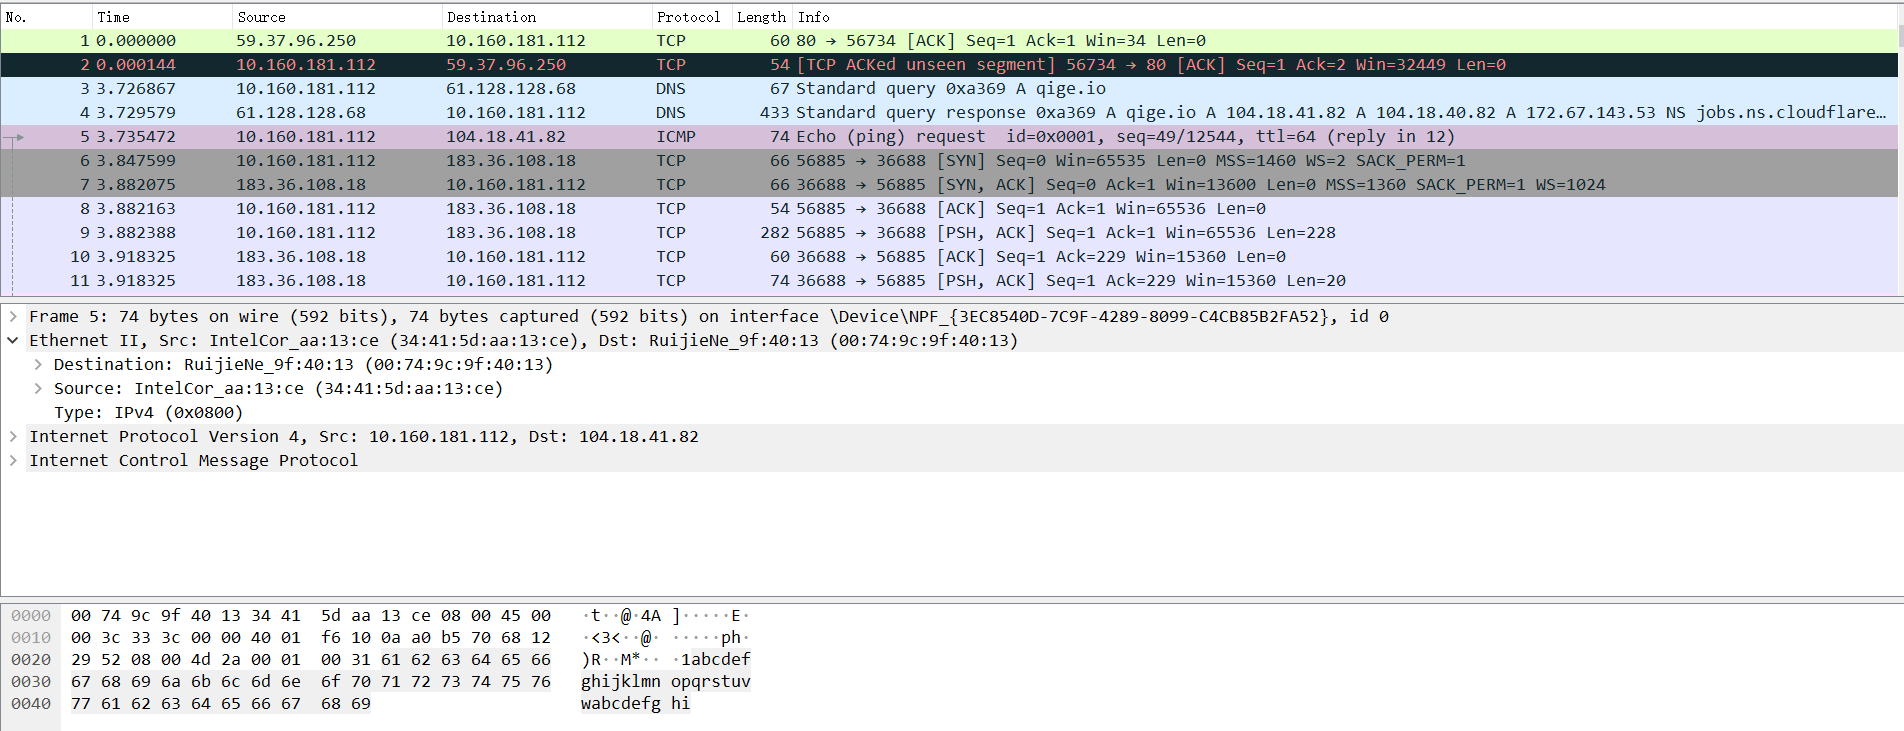Click hex offset 0030 row bytes
The width and height of the screenshot is (1904, 731).
(x=311, y=682)
